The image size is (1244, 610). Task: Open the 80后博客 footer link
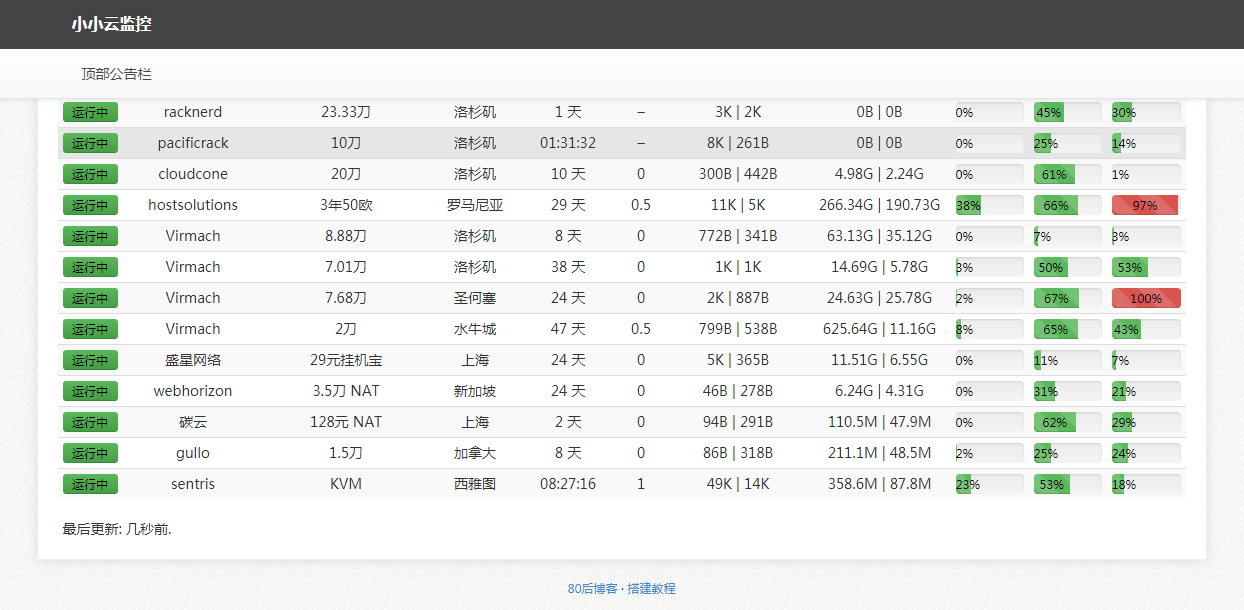592,588
